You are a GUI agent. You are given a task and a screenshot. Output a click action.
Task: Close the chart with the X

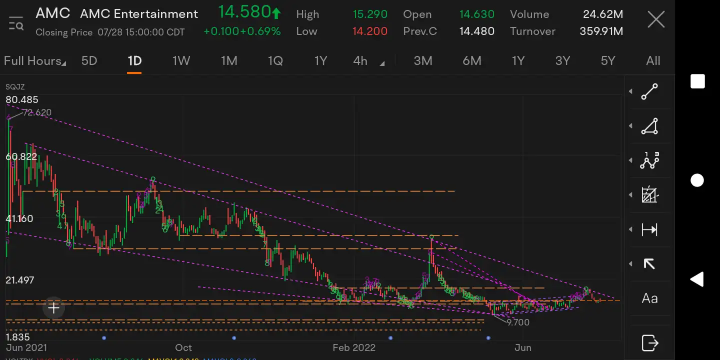tap(656, 20)
